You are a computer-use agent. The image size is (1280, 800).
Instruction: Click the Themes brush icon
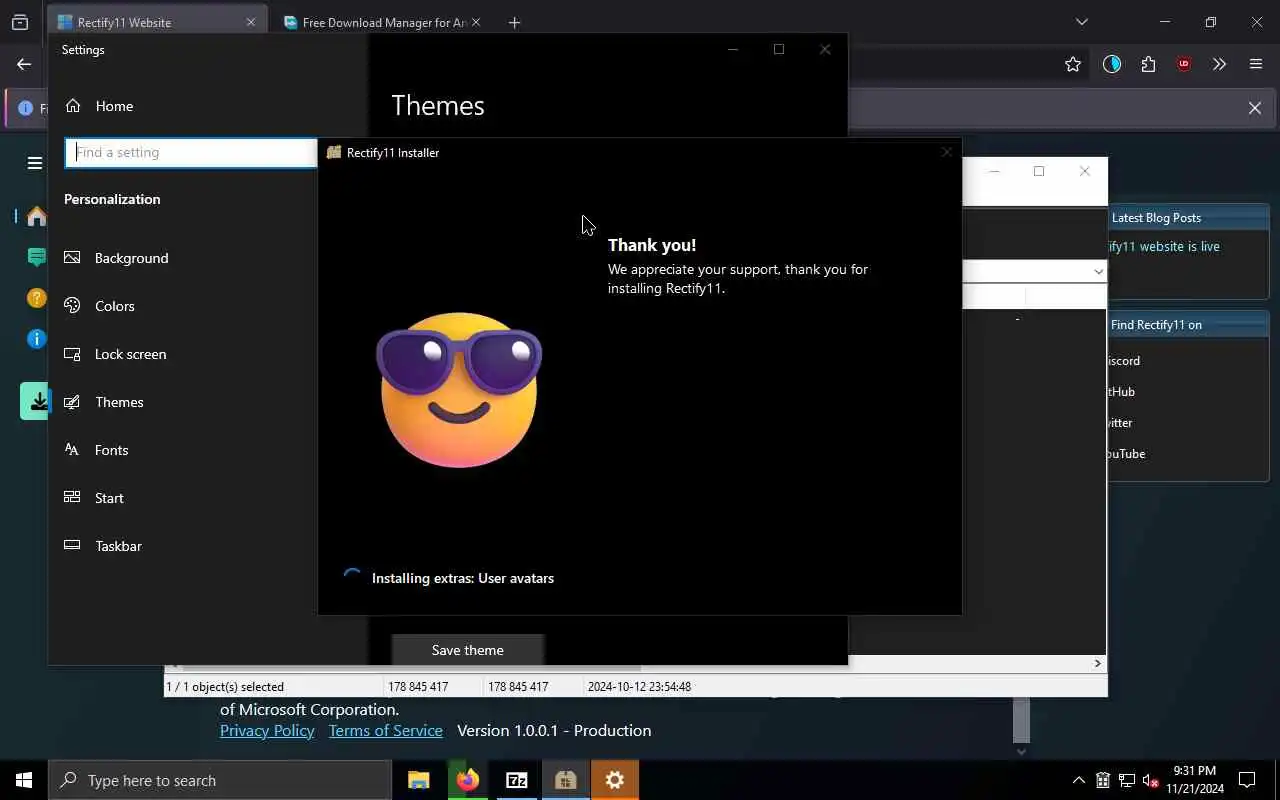click(x=72, y=401)
